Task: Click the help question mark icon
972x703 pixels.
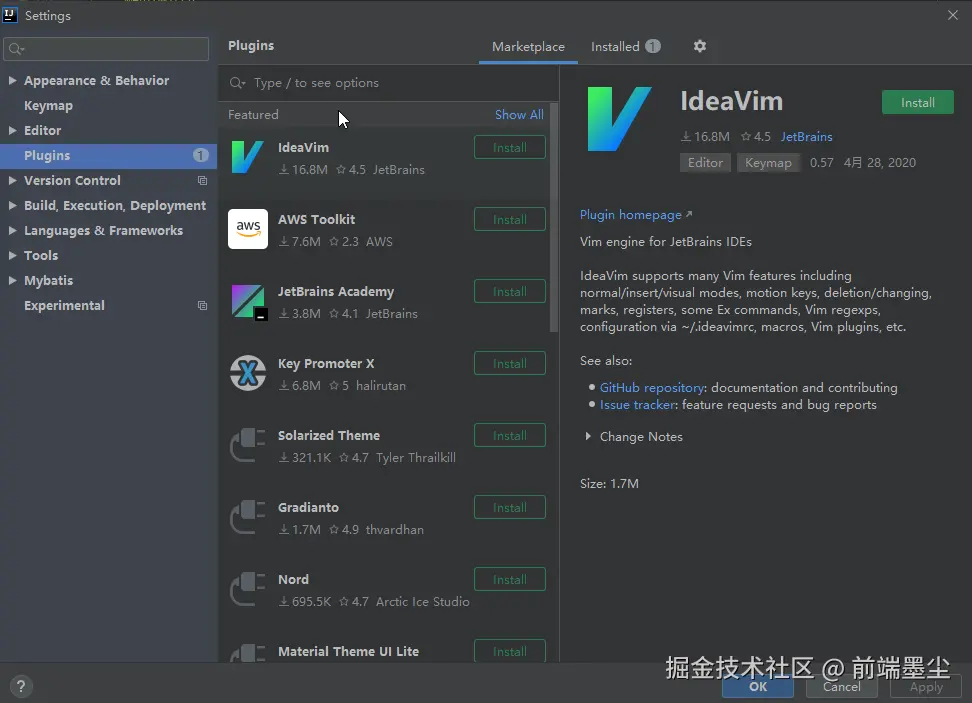Action: click(20, 686)
